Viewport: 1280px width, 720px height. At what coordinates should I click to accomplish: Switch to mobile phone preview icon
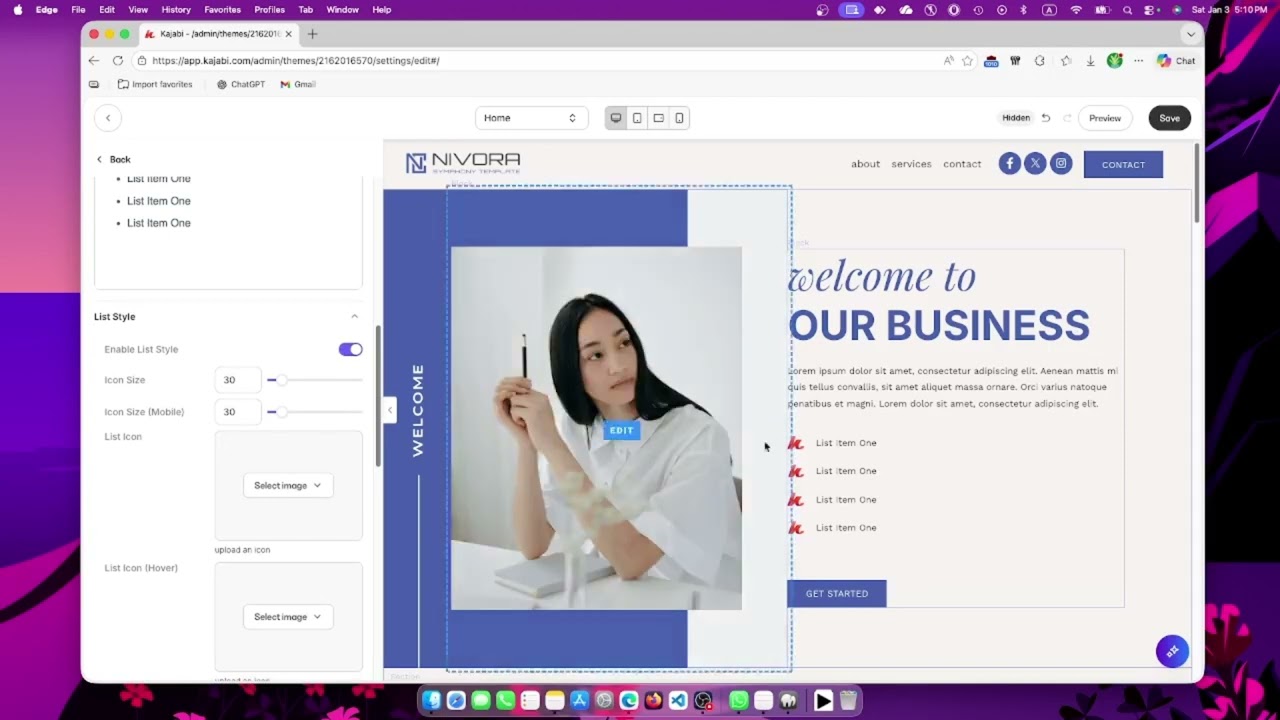[x=679, y=118]
